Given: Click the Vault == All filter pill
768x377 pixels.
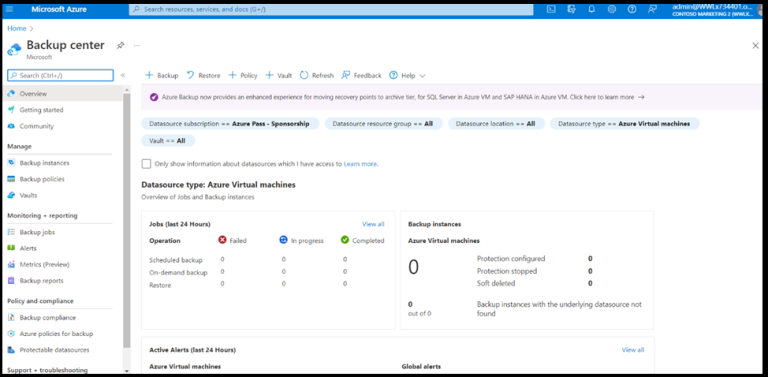Looking at the screenshot, I should (x=168, y=141).
